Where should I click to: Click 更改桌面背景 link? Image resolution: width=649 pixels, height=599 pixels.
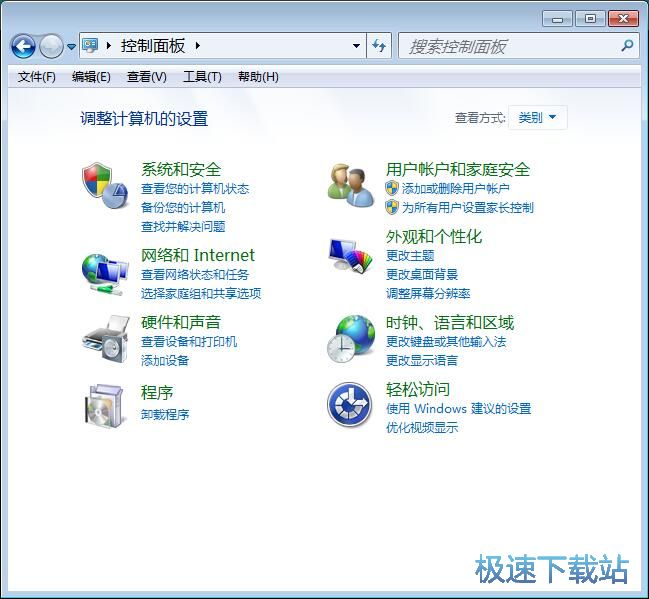click(x=422, y=274)
